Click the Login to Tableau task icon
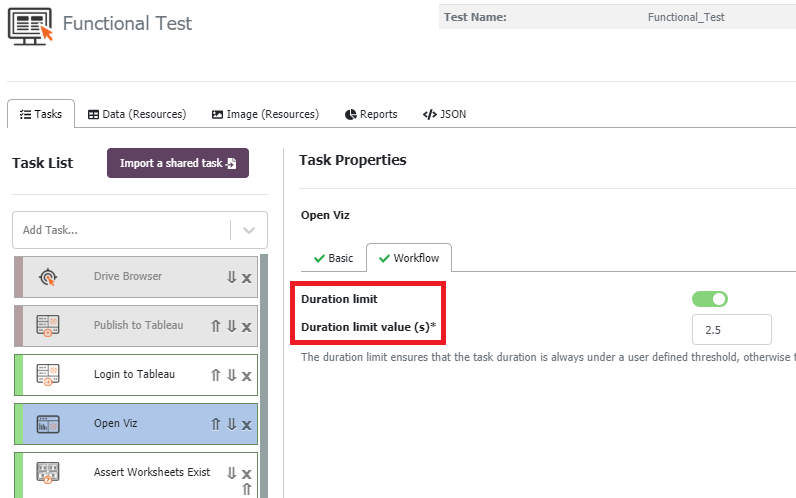Viewport: 796px width, 498px height. pos(48,374)
